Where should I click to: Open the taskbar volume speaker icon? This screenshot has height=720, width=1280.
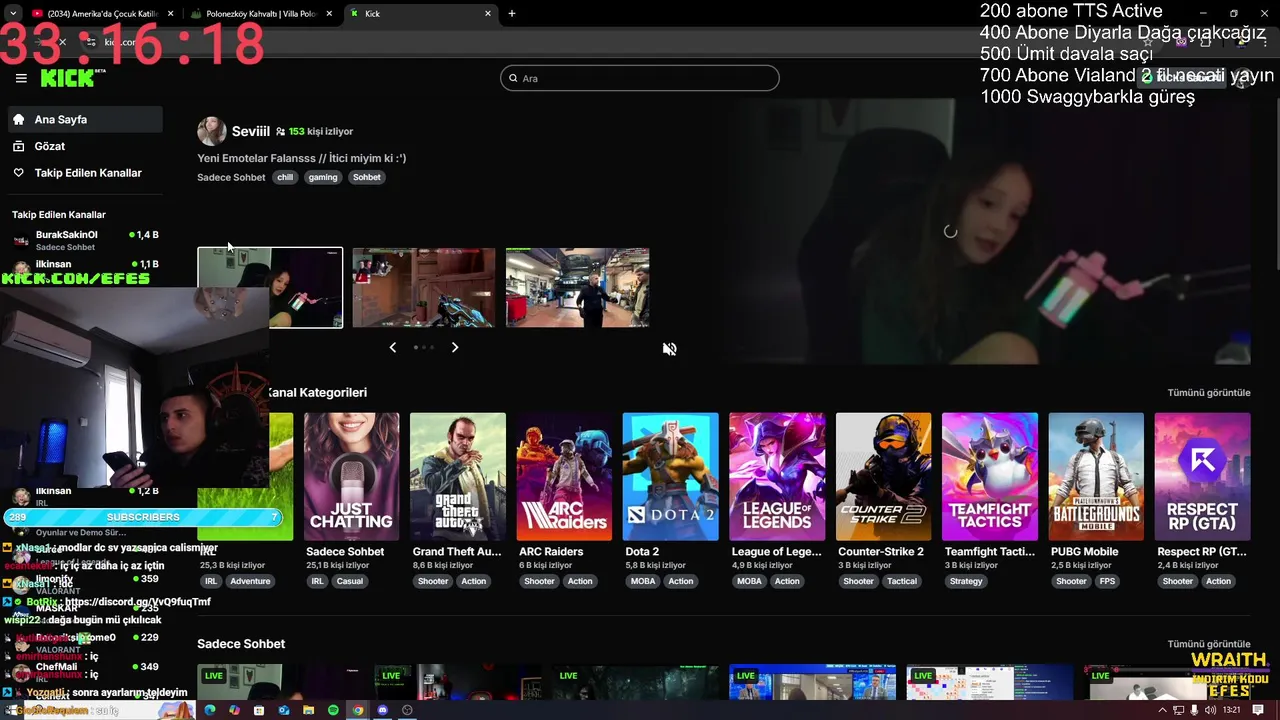(1210, 710)
